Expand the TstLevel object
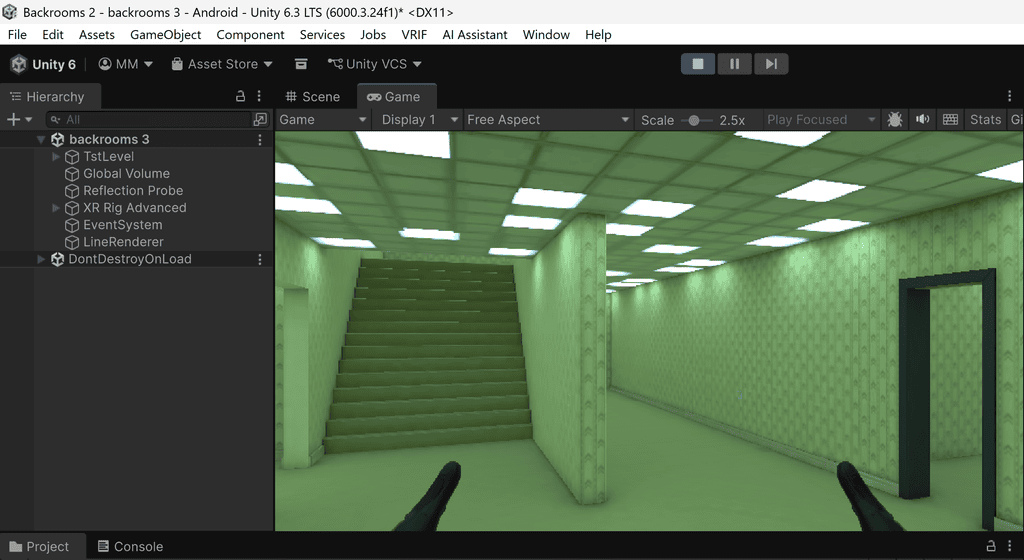This screenshot has height=560, width=1024. pyautogui.click(x=56, y=157)
